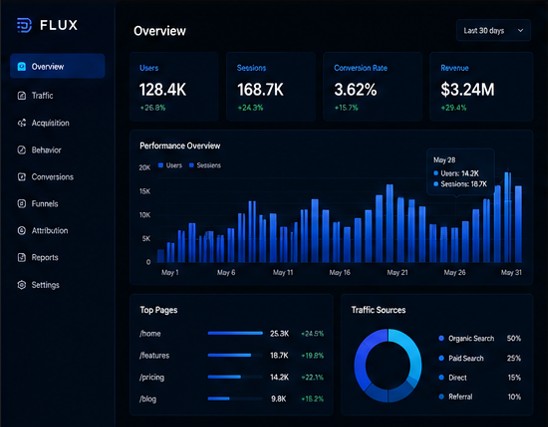Click the Referral legend dot

tap(441, 397)
